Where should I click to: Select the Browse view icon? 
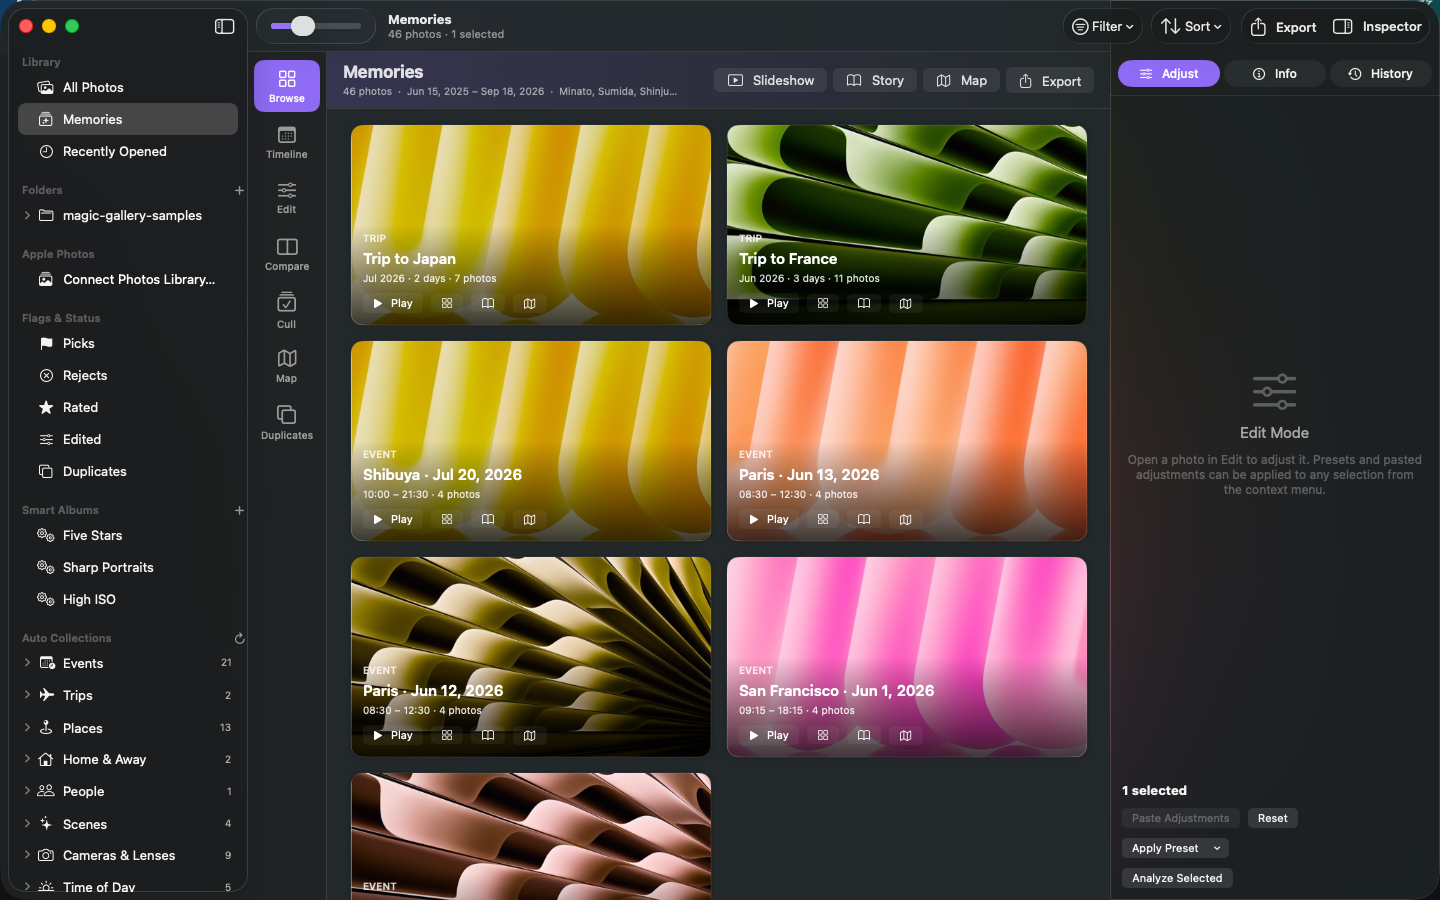[x=287, y=85]
